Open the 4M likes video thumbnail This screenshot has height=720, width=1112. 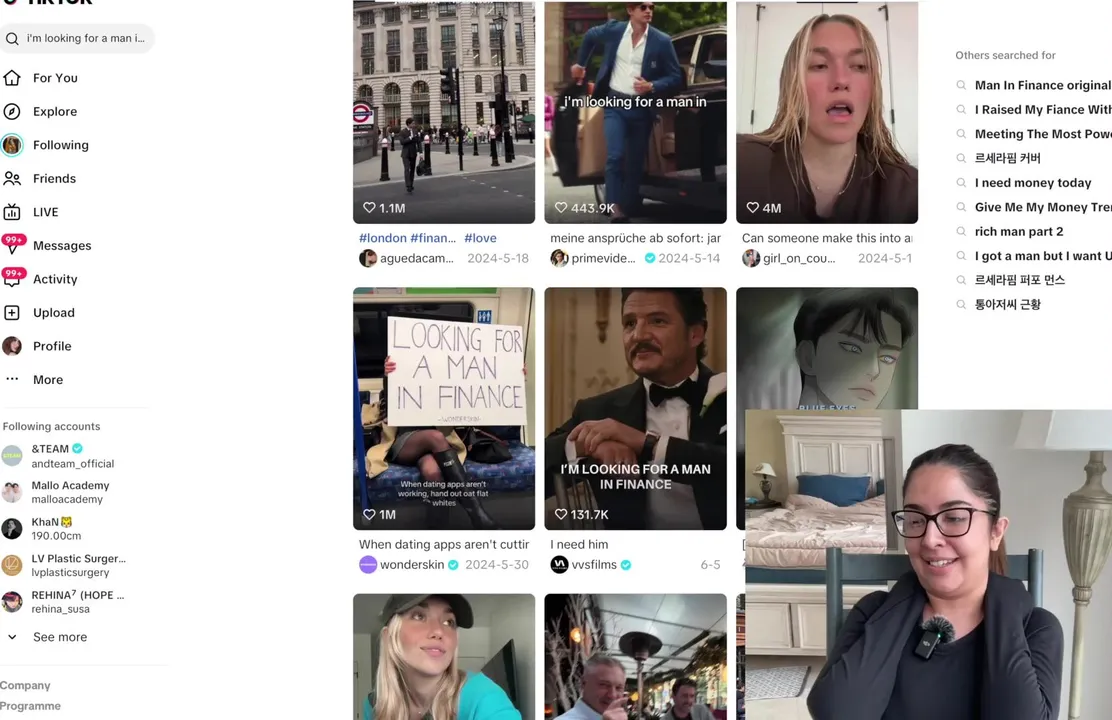[x=827, y=112]
